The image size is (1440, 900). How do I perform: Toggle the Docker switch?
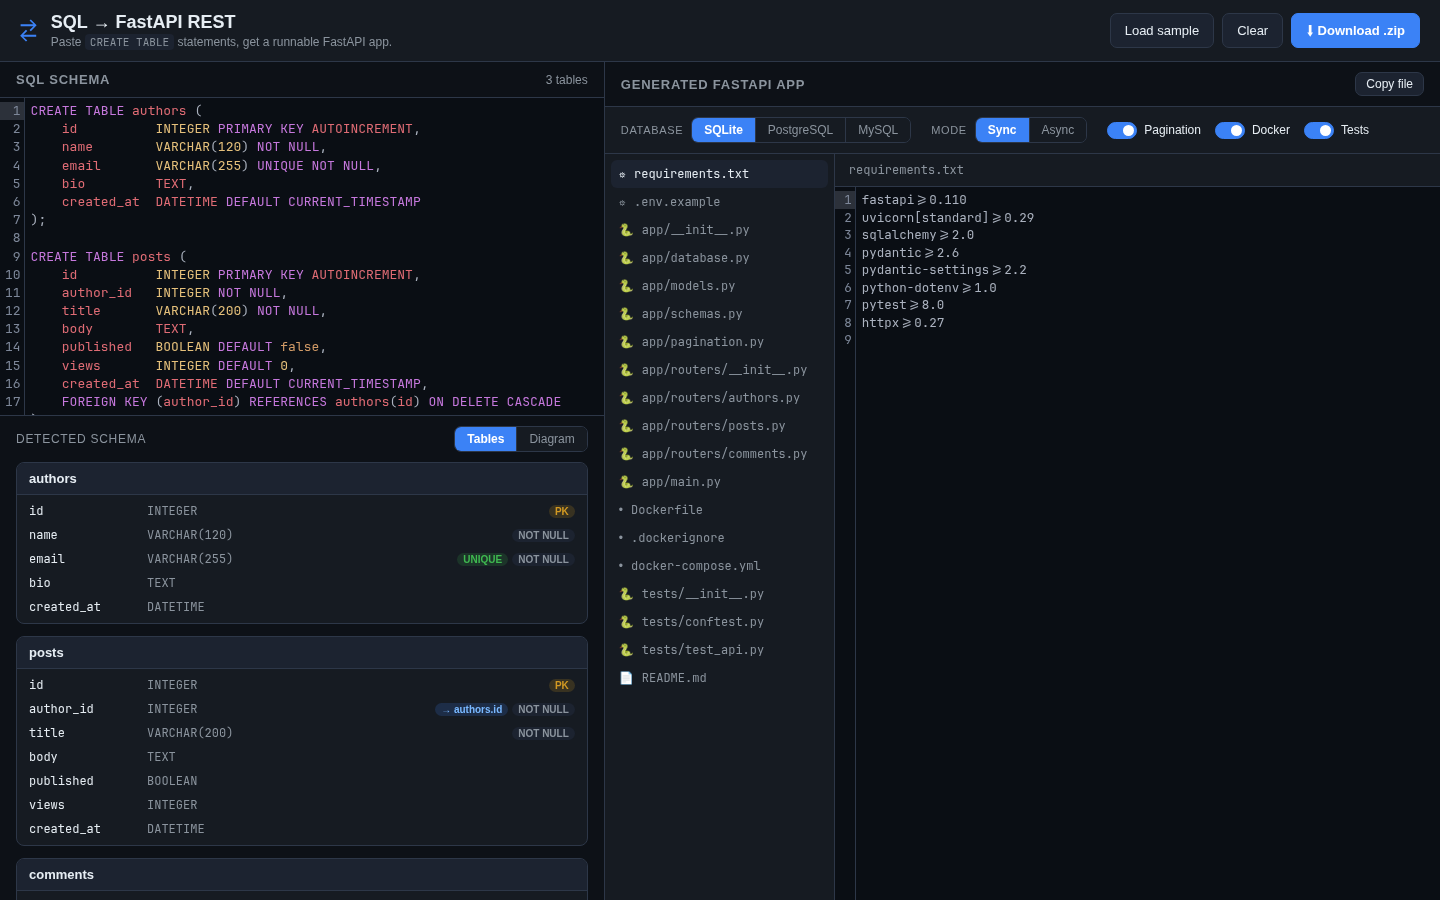pos(1230,130)
